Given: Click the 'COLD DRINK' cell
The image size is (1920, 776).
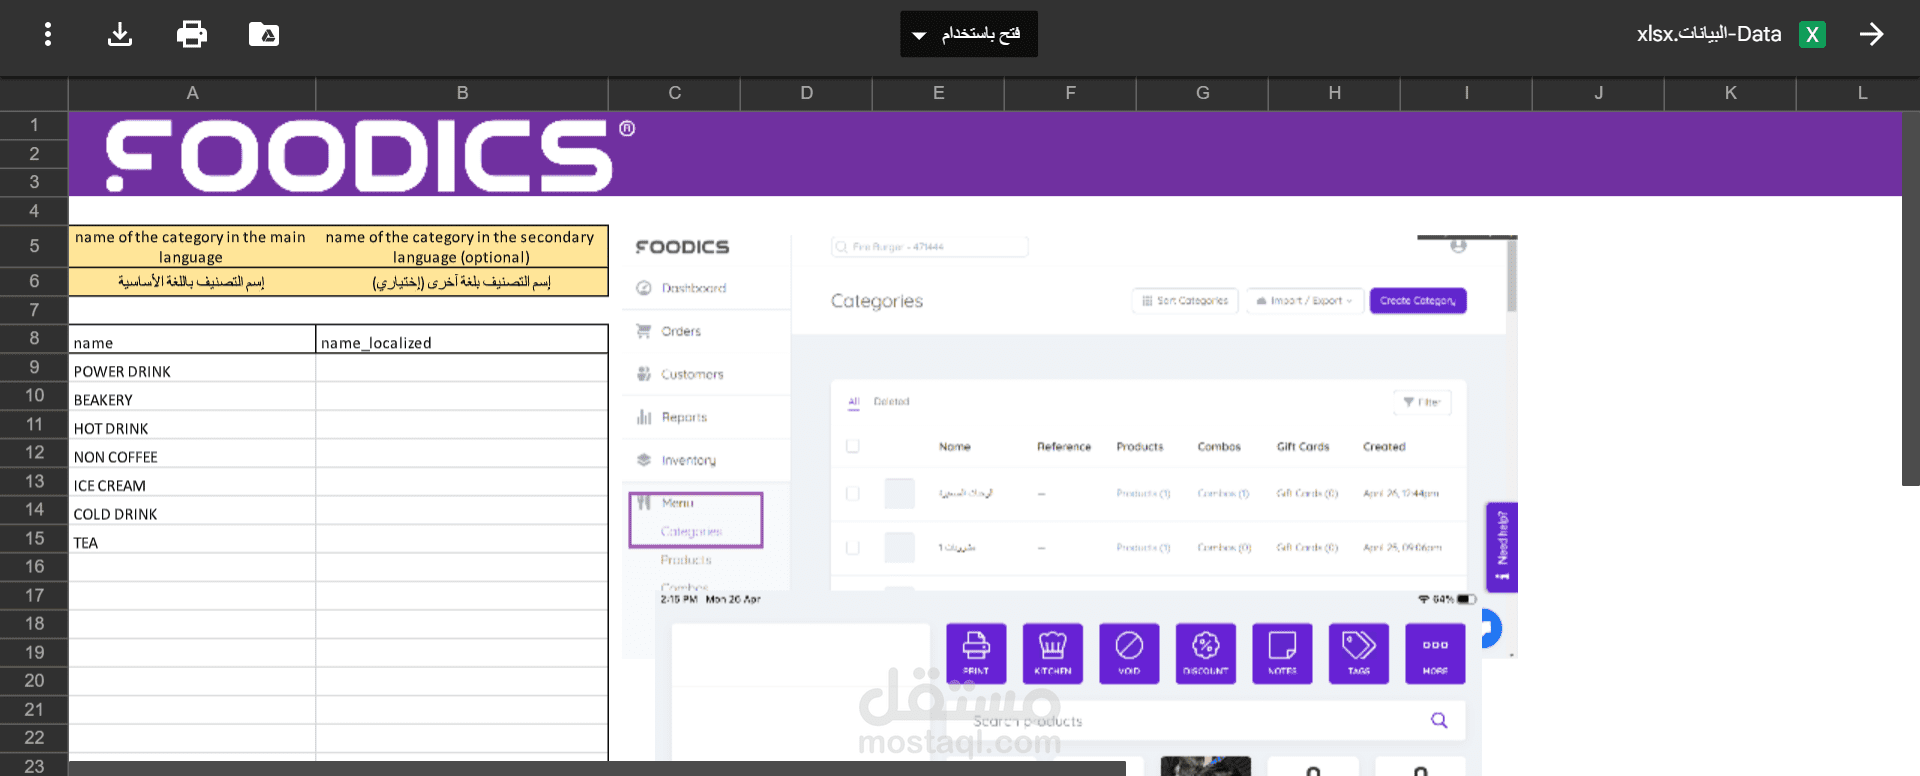Looking at the screenshot, I should pyautogui.click(x=192, y=511).
